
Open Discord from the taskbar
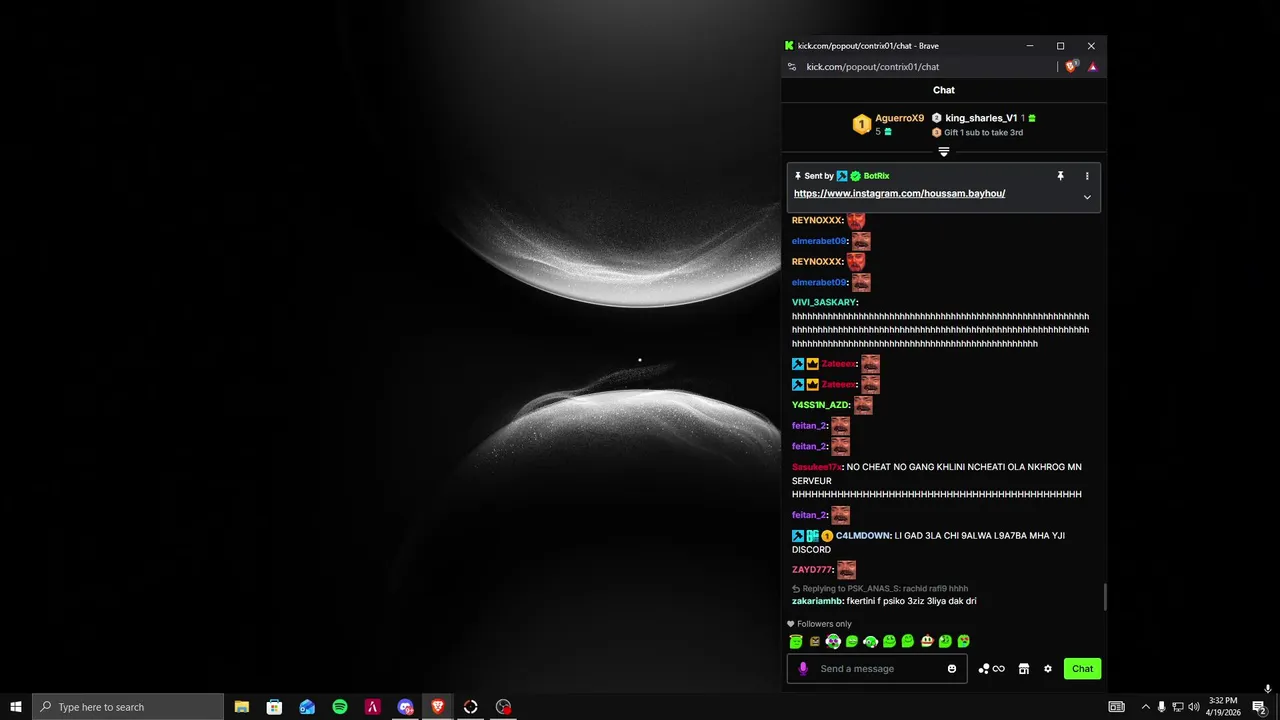point(405,707)
